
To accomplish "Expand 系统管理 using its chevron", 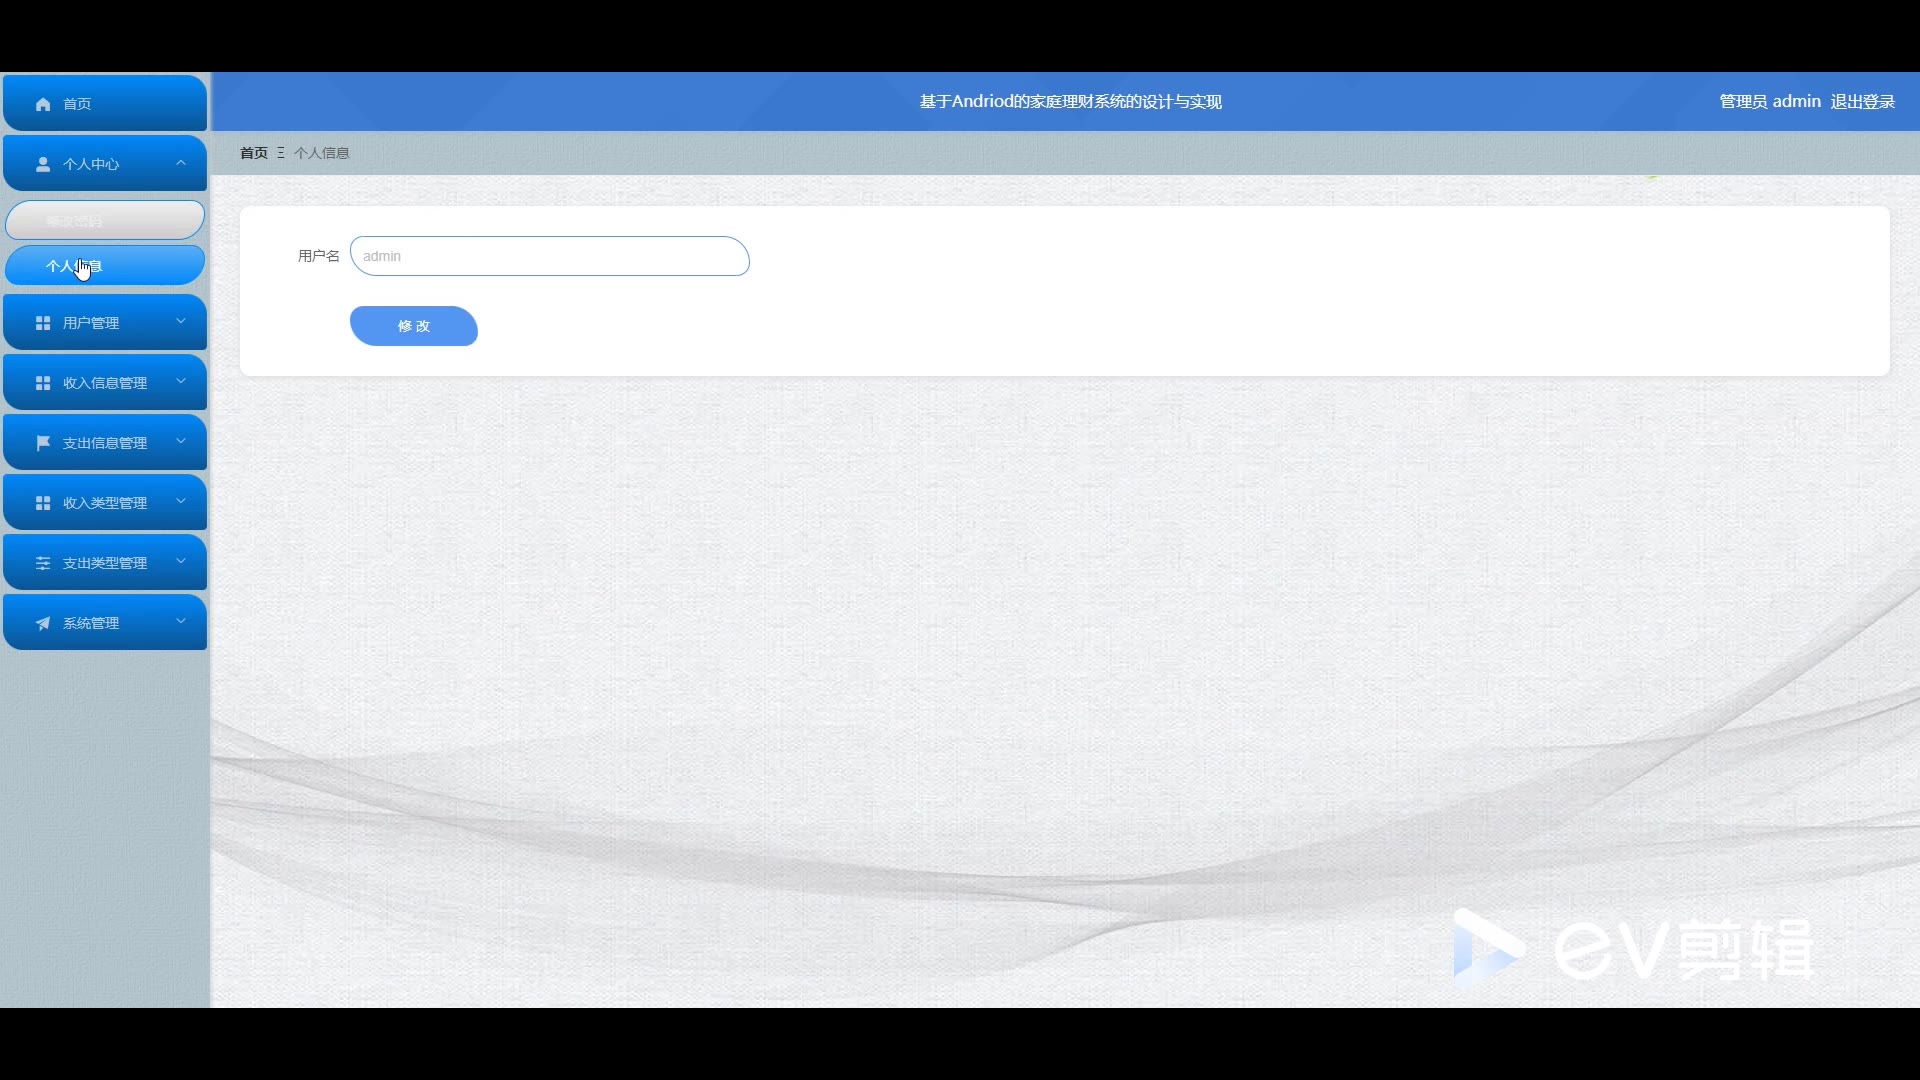I will click(x=181, y=621).
